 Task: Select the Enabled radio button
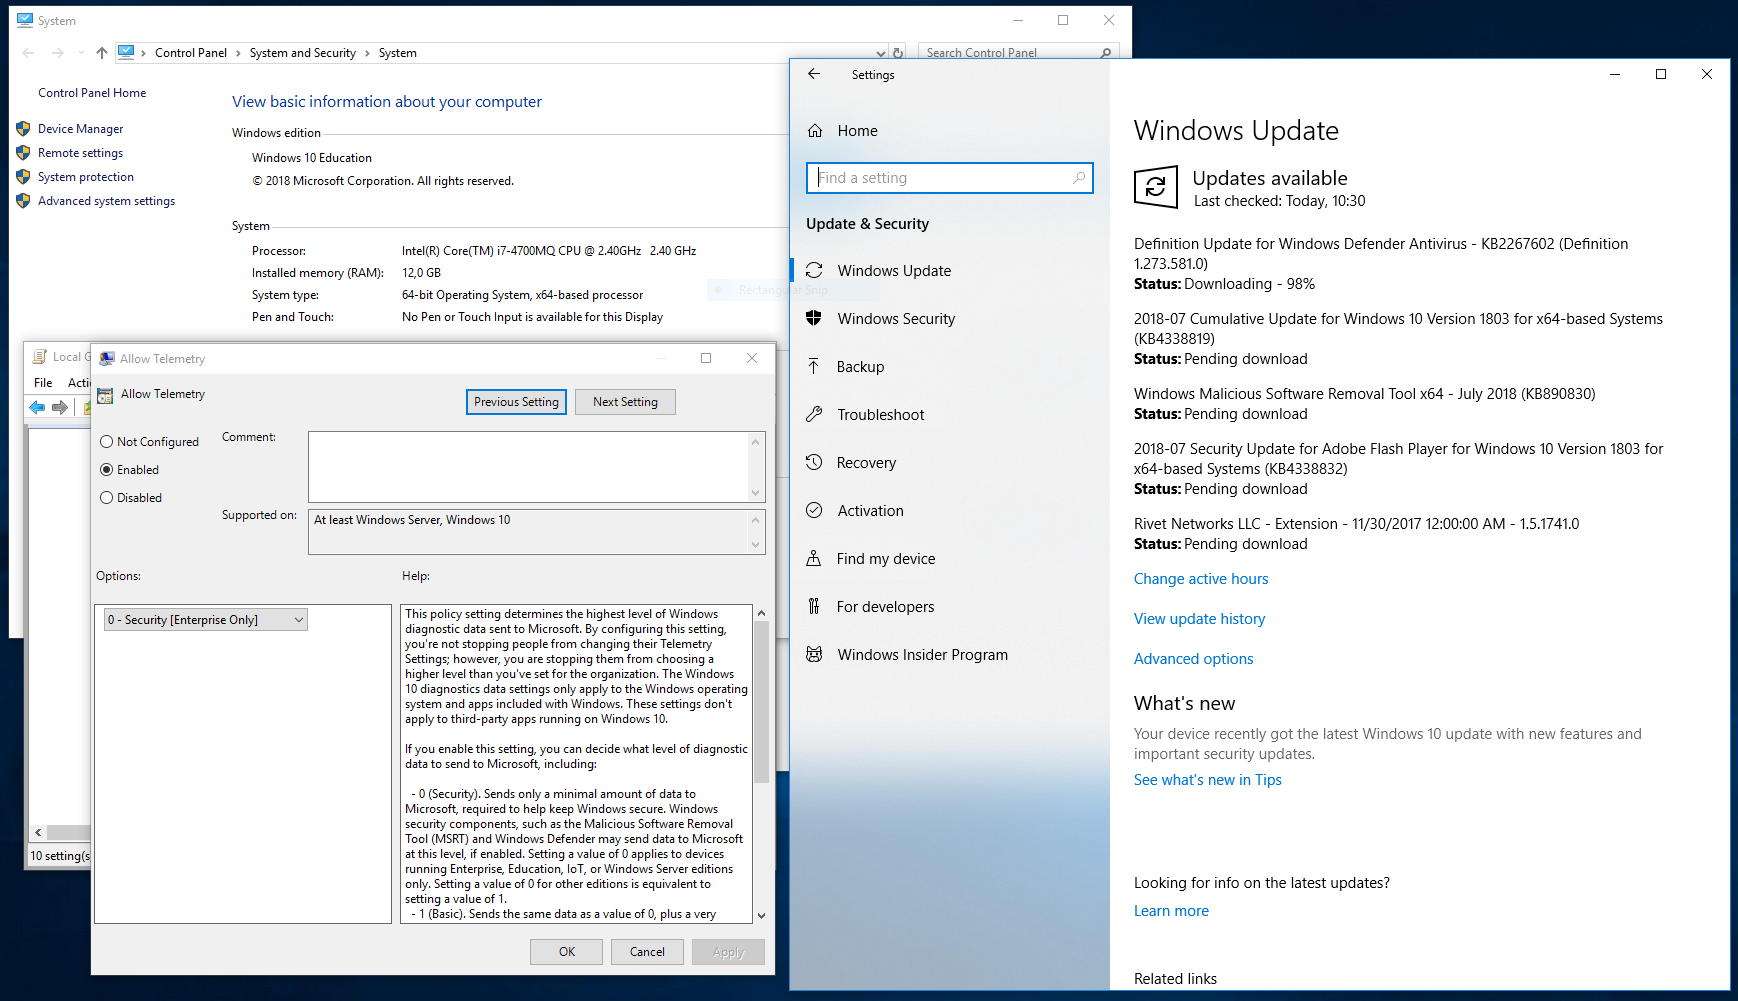tap(106, 470)
